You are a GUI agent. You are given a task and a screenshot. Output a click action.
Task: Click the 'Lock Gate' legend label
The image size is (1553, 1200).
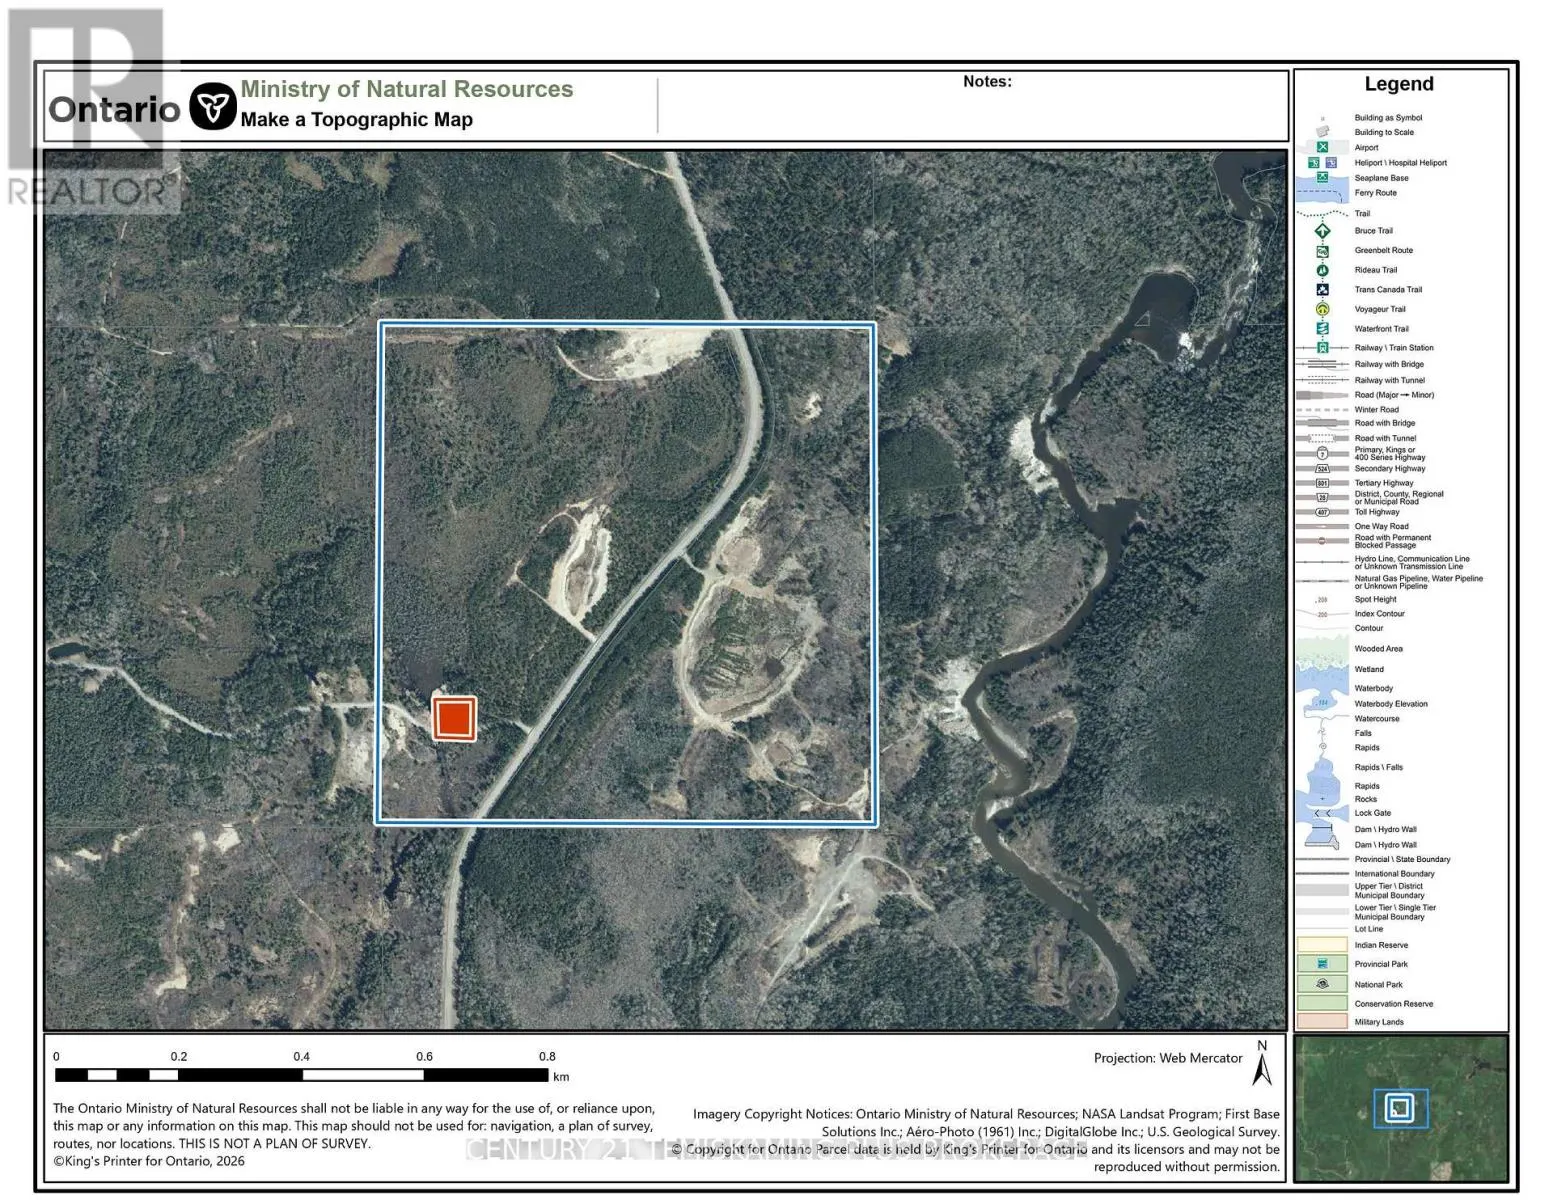(x=1372, y=813)
